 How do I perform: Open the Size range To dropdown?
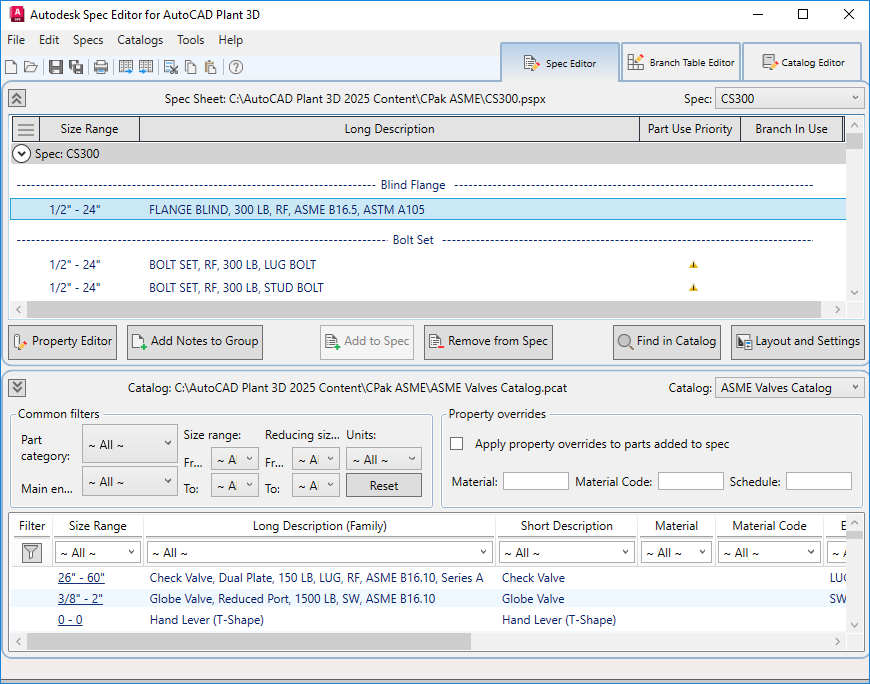point(235,485)
